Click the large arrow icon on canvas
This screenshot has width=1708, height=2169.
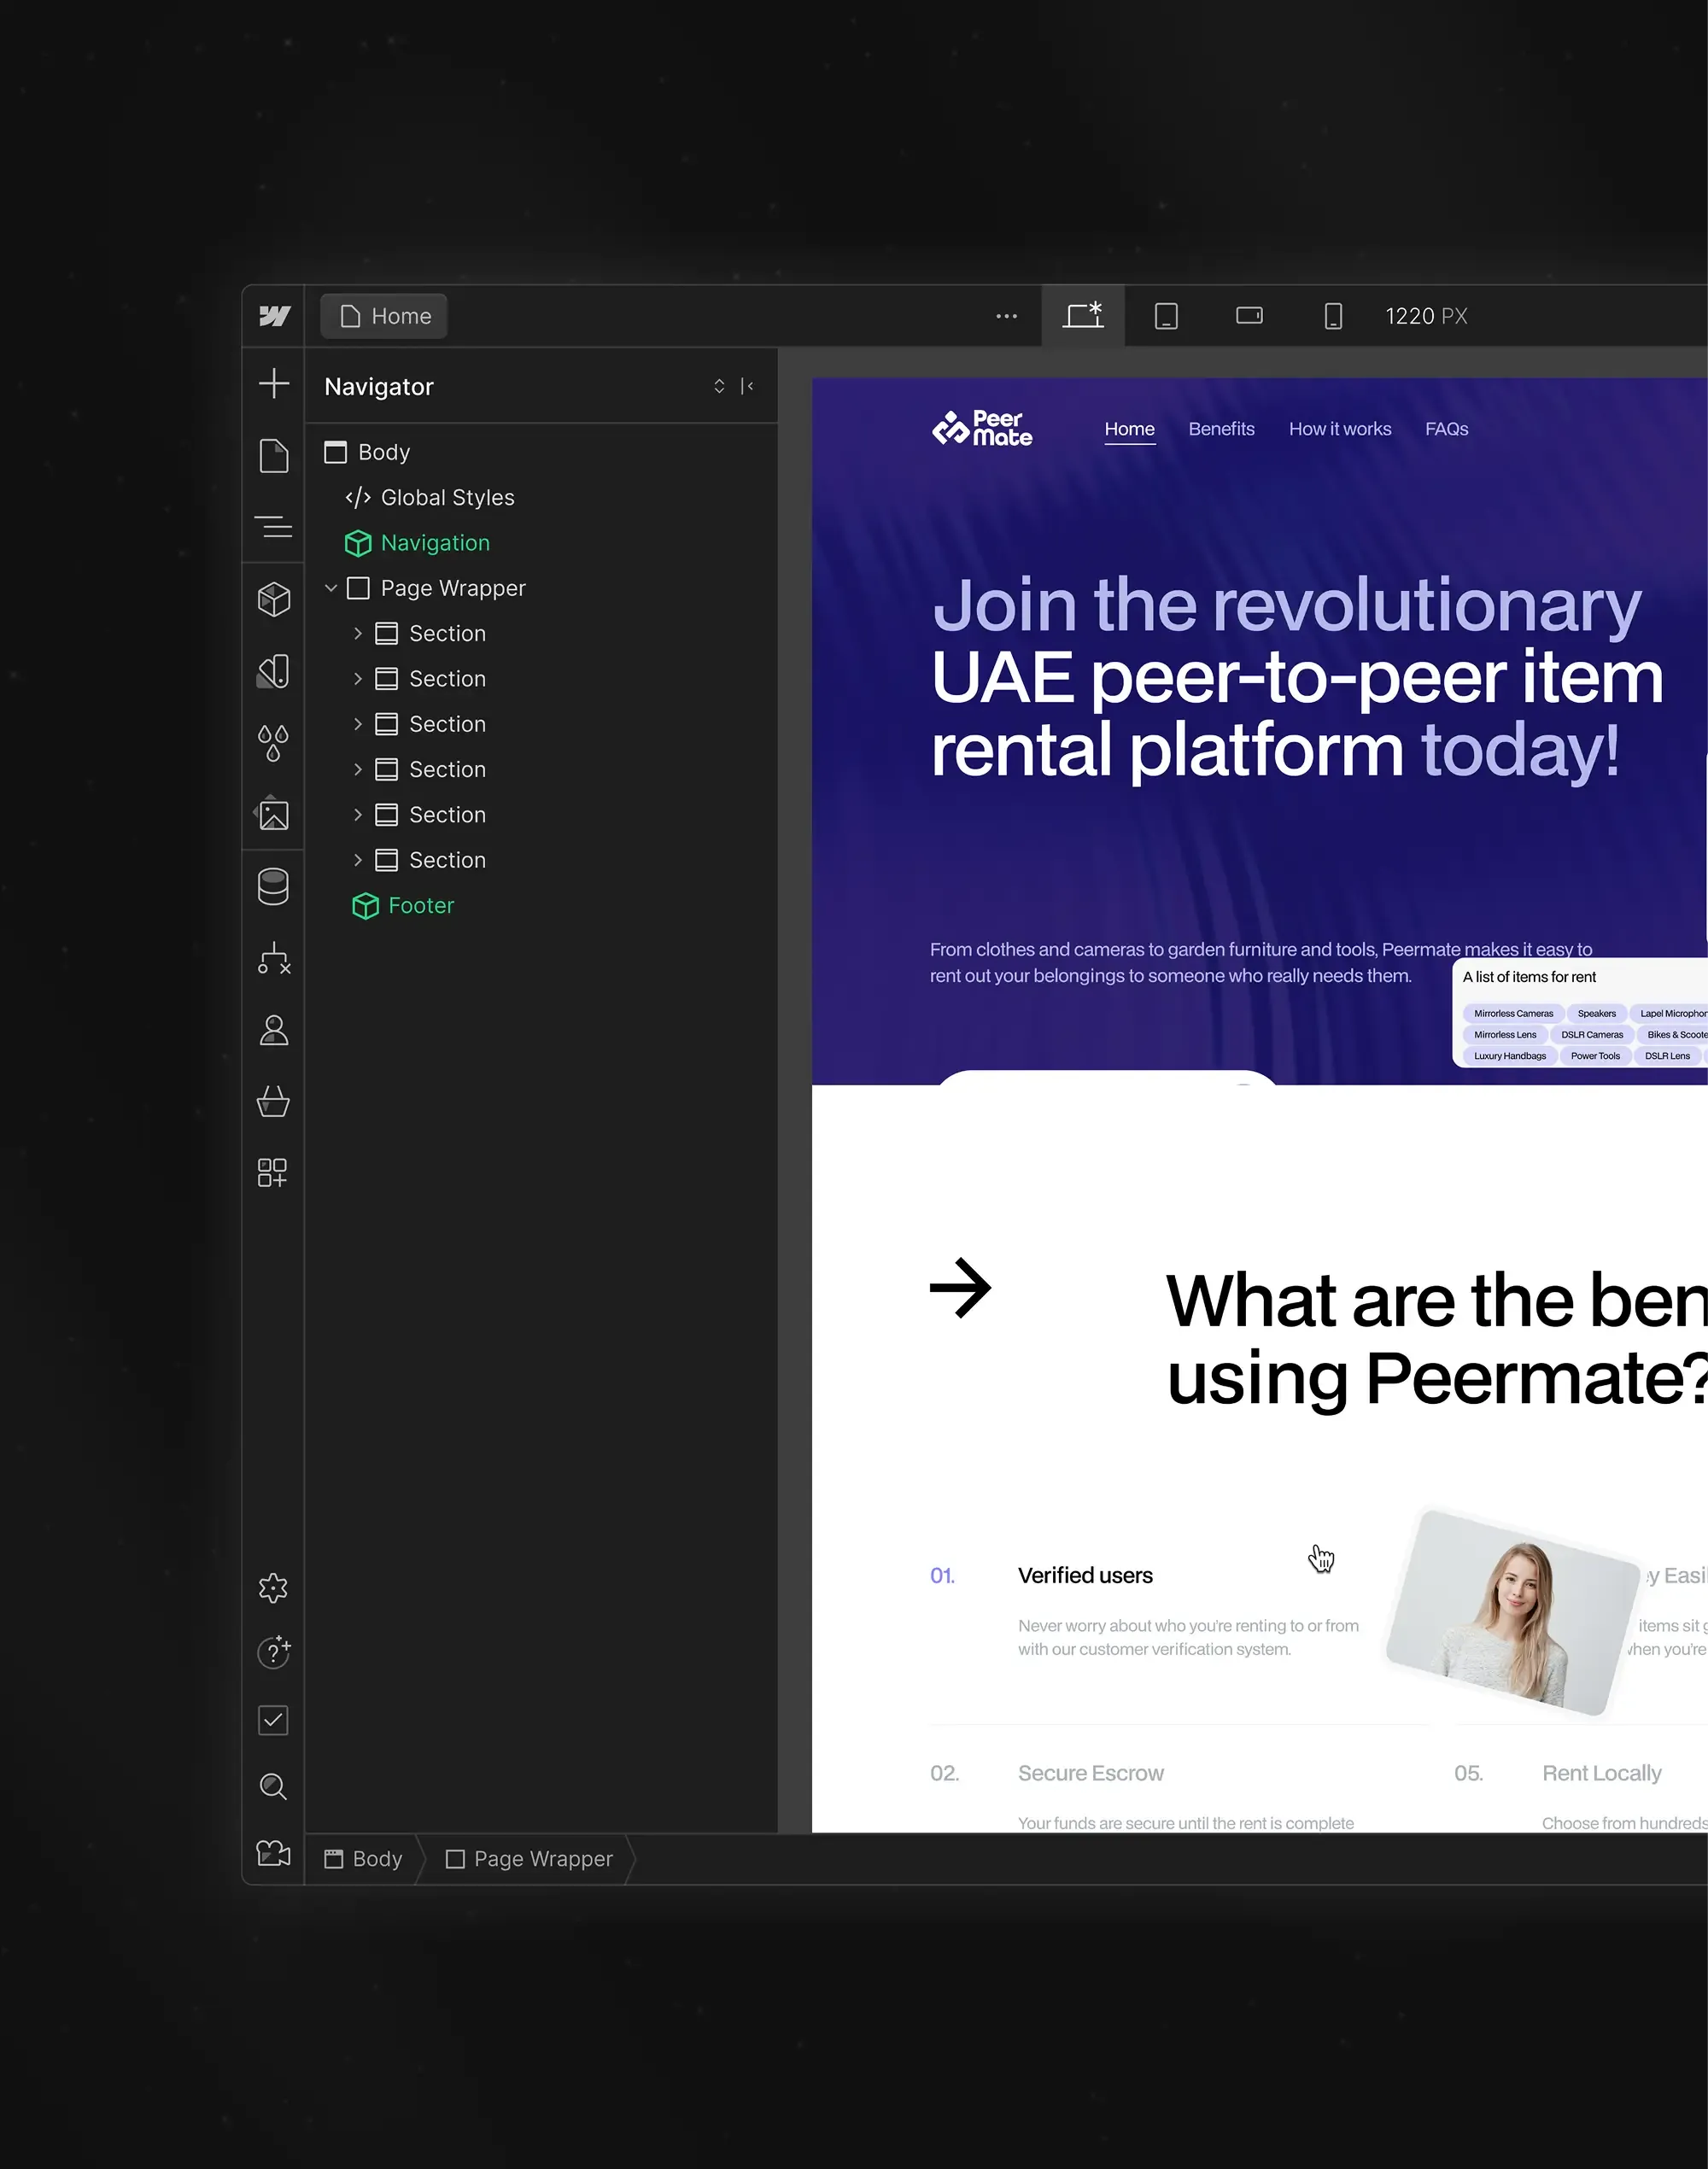tap(960, 1288)
